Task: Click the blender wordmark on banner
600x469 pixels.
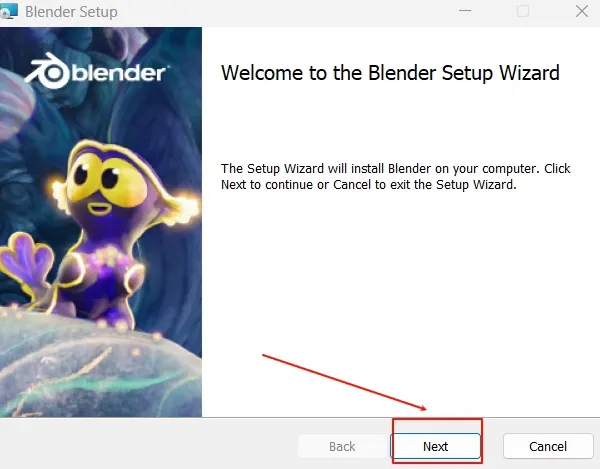Action: [x=119, y=72]
